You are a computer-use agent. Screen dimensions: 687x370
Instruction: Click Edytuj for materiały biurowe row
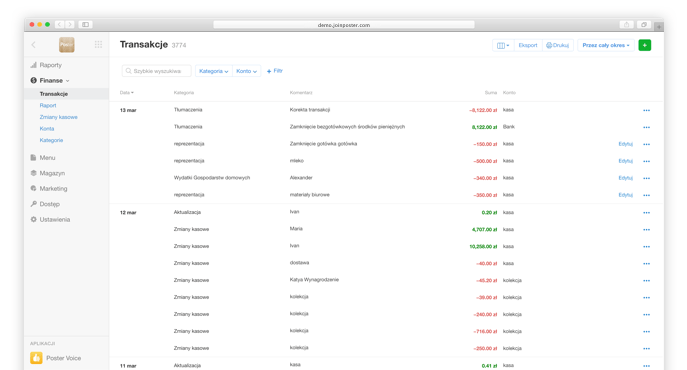coord(625,195)
